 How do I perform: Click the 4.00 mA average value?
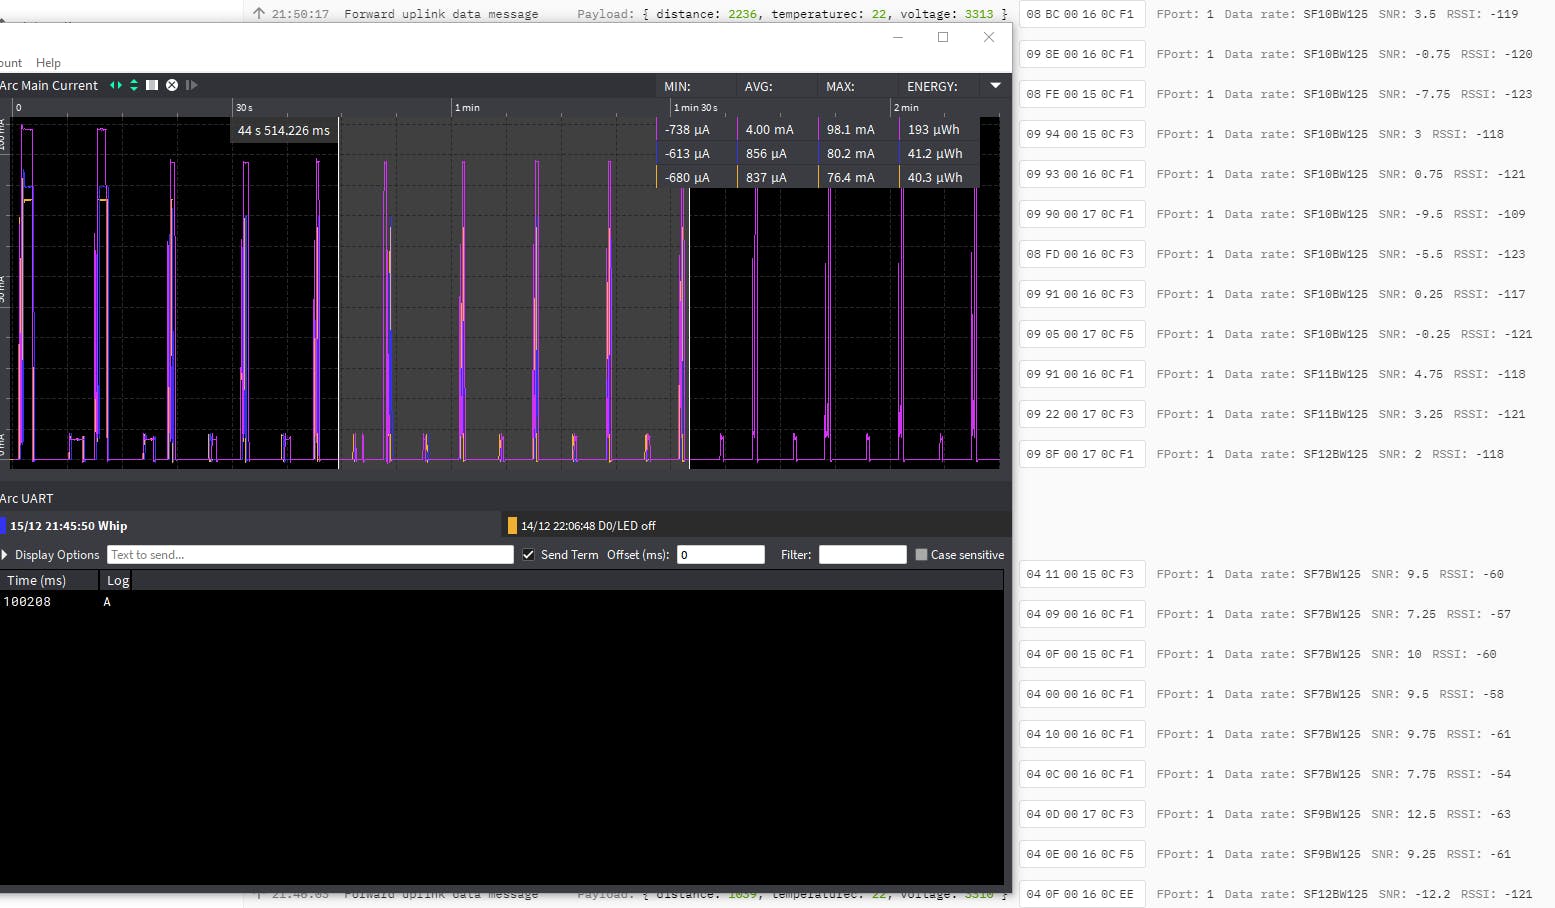click(769, 130)
